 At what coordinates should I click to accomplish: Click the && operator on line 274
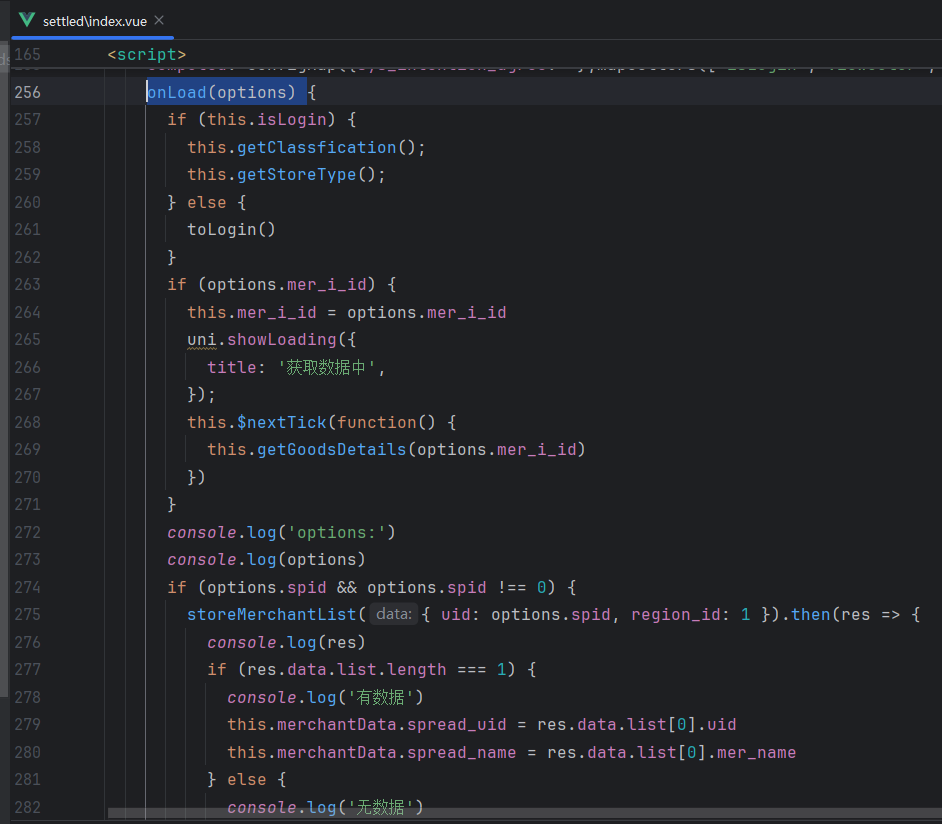[347, 587]
